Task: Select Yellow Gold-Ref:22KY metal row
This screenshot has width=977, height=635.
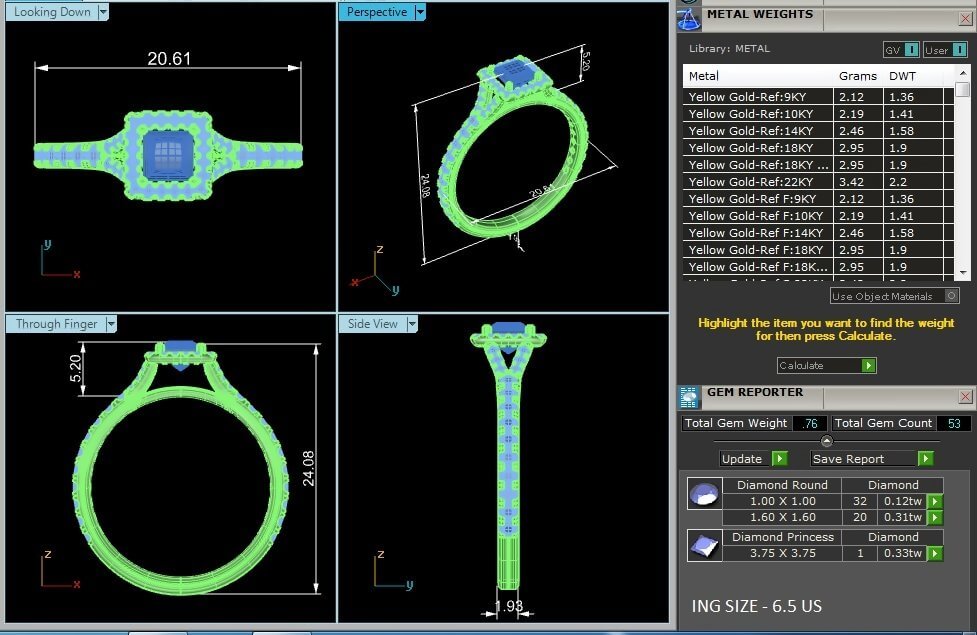Action: [757, 182]
